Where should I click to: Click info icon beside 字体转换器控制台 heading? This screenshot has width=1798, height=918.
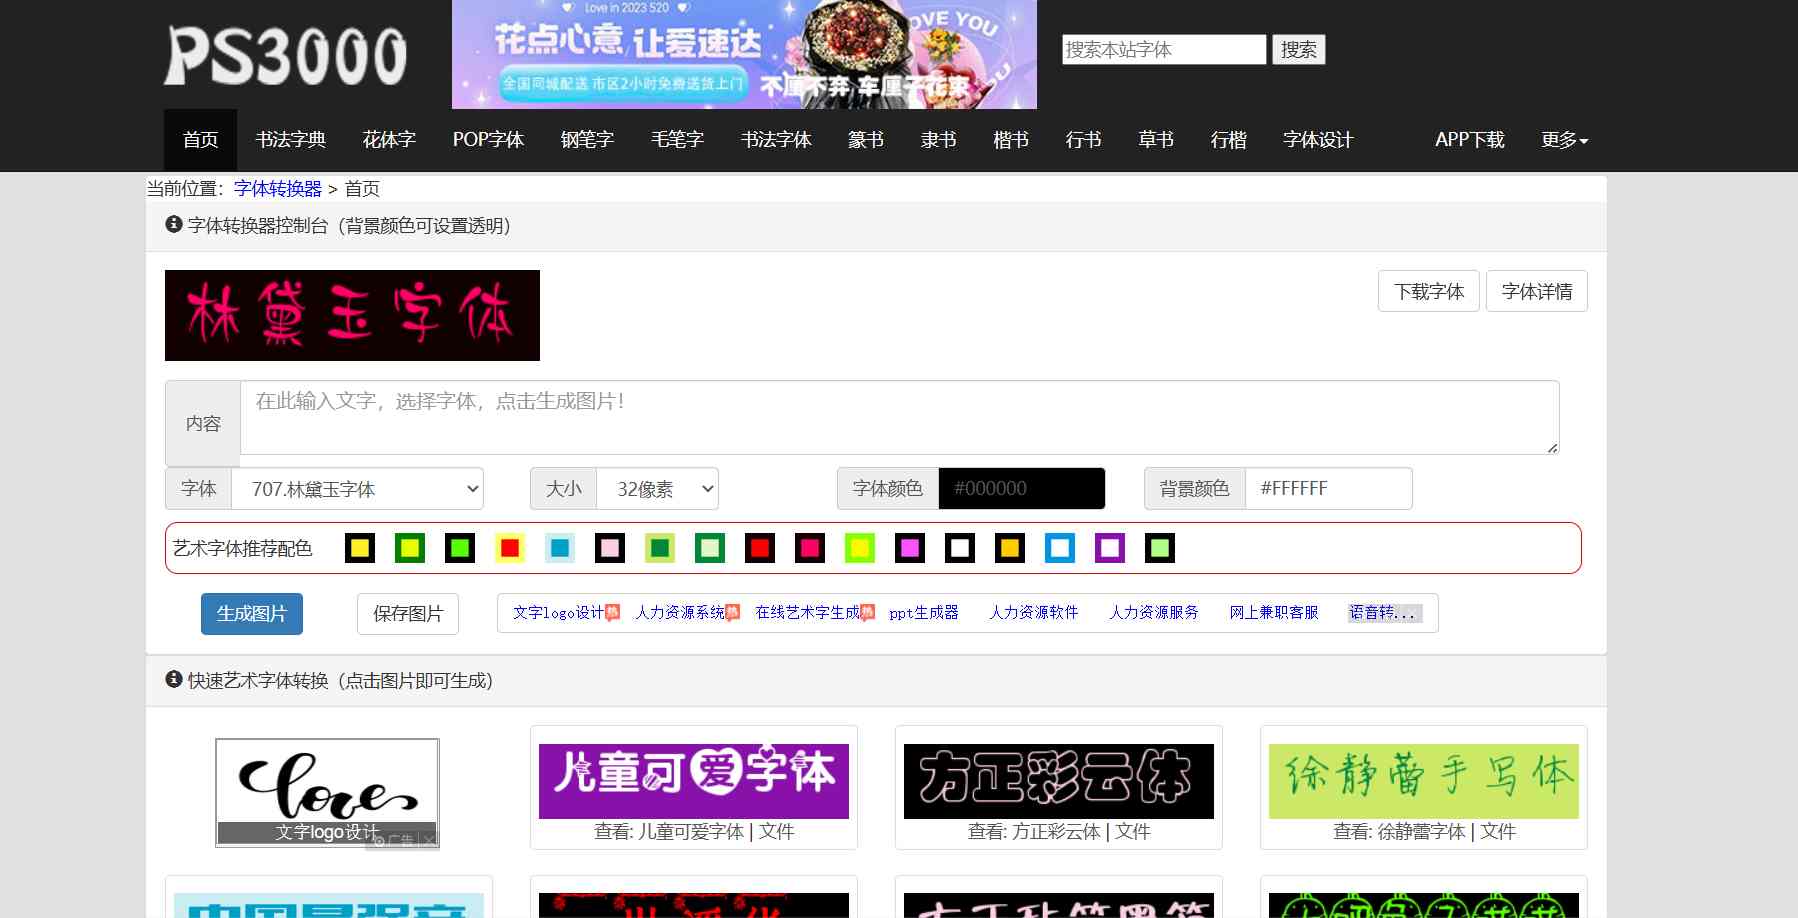[x=174, y=225]
